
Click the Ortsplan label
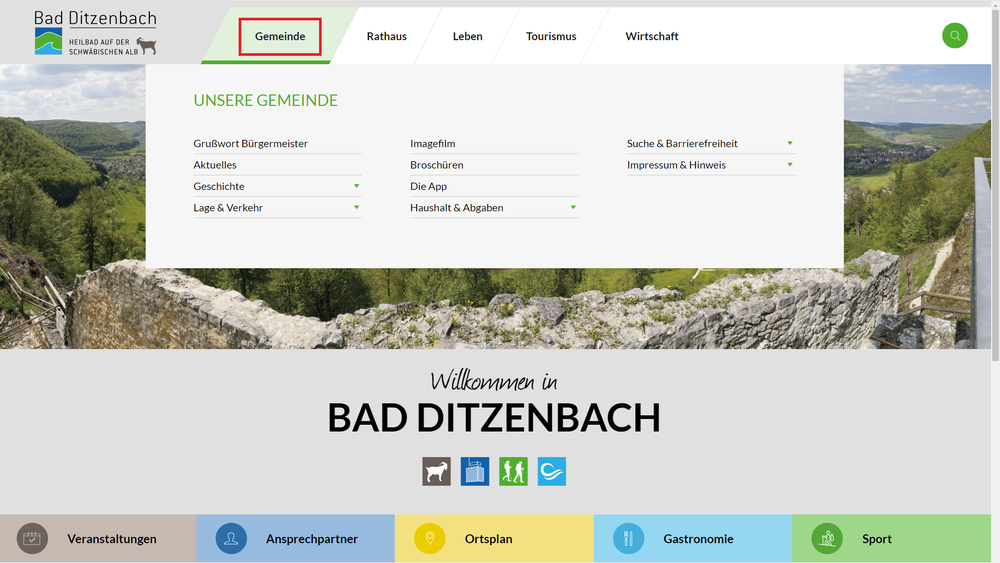[x=489, y=539]
